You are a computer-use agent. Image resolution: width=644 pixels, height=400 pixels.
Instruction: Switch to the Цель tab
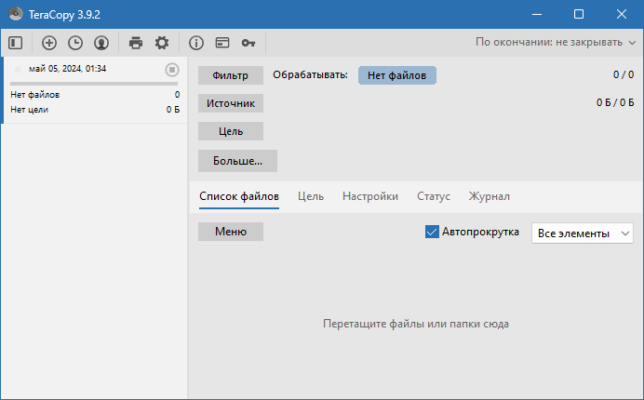pos(310,197)
